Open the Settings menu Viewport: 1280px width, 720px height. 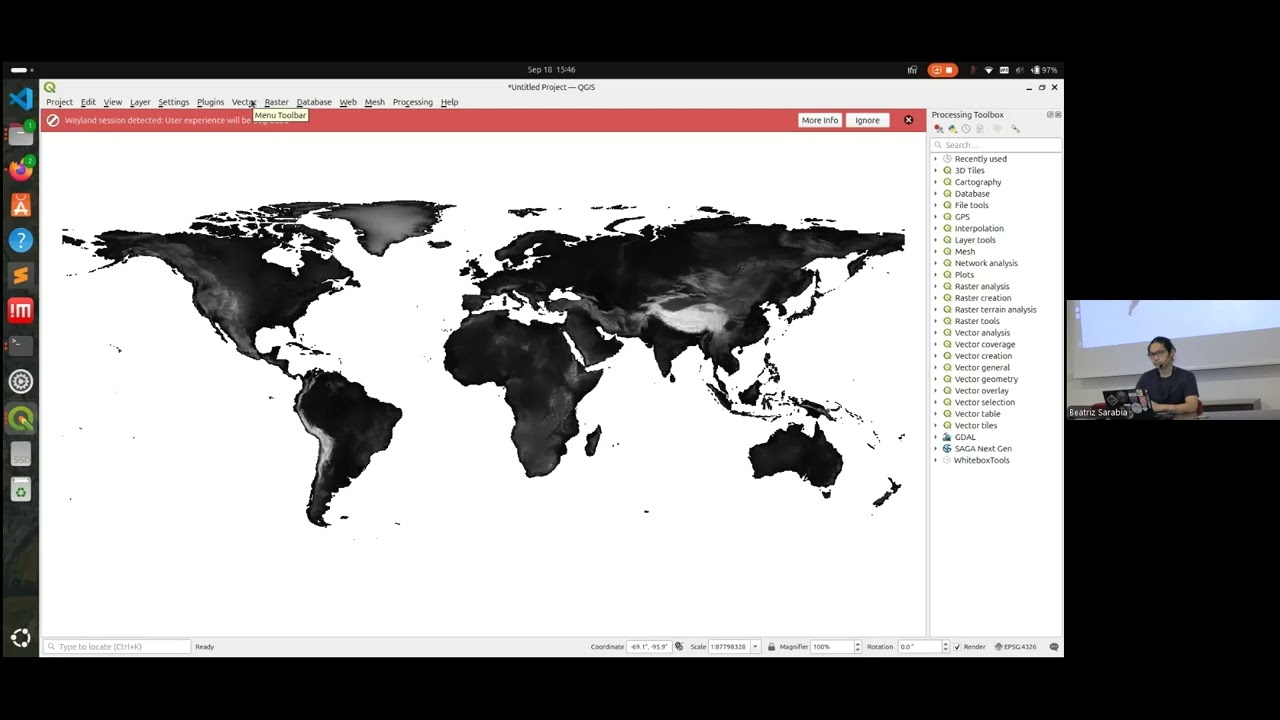[x=173, y=102]
